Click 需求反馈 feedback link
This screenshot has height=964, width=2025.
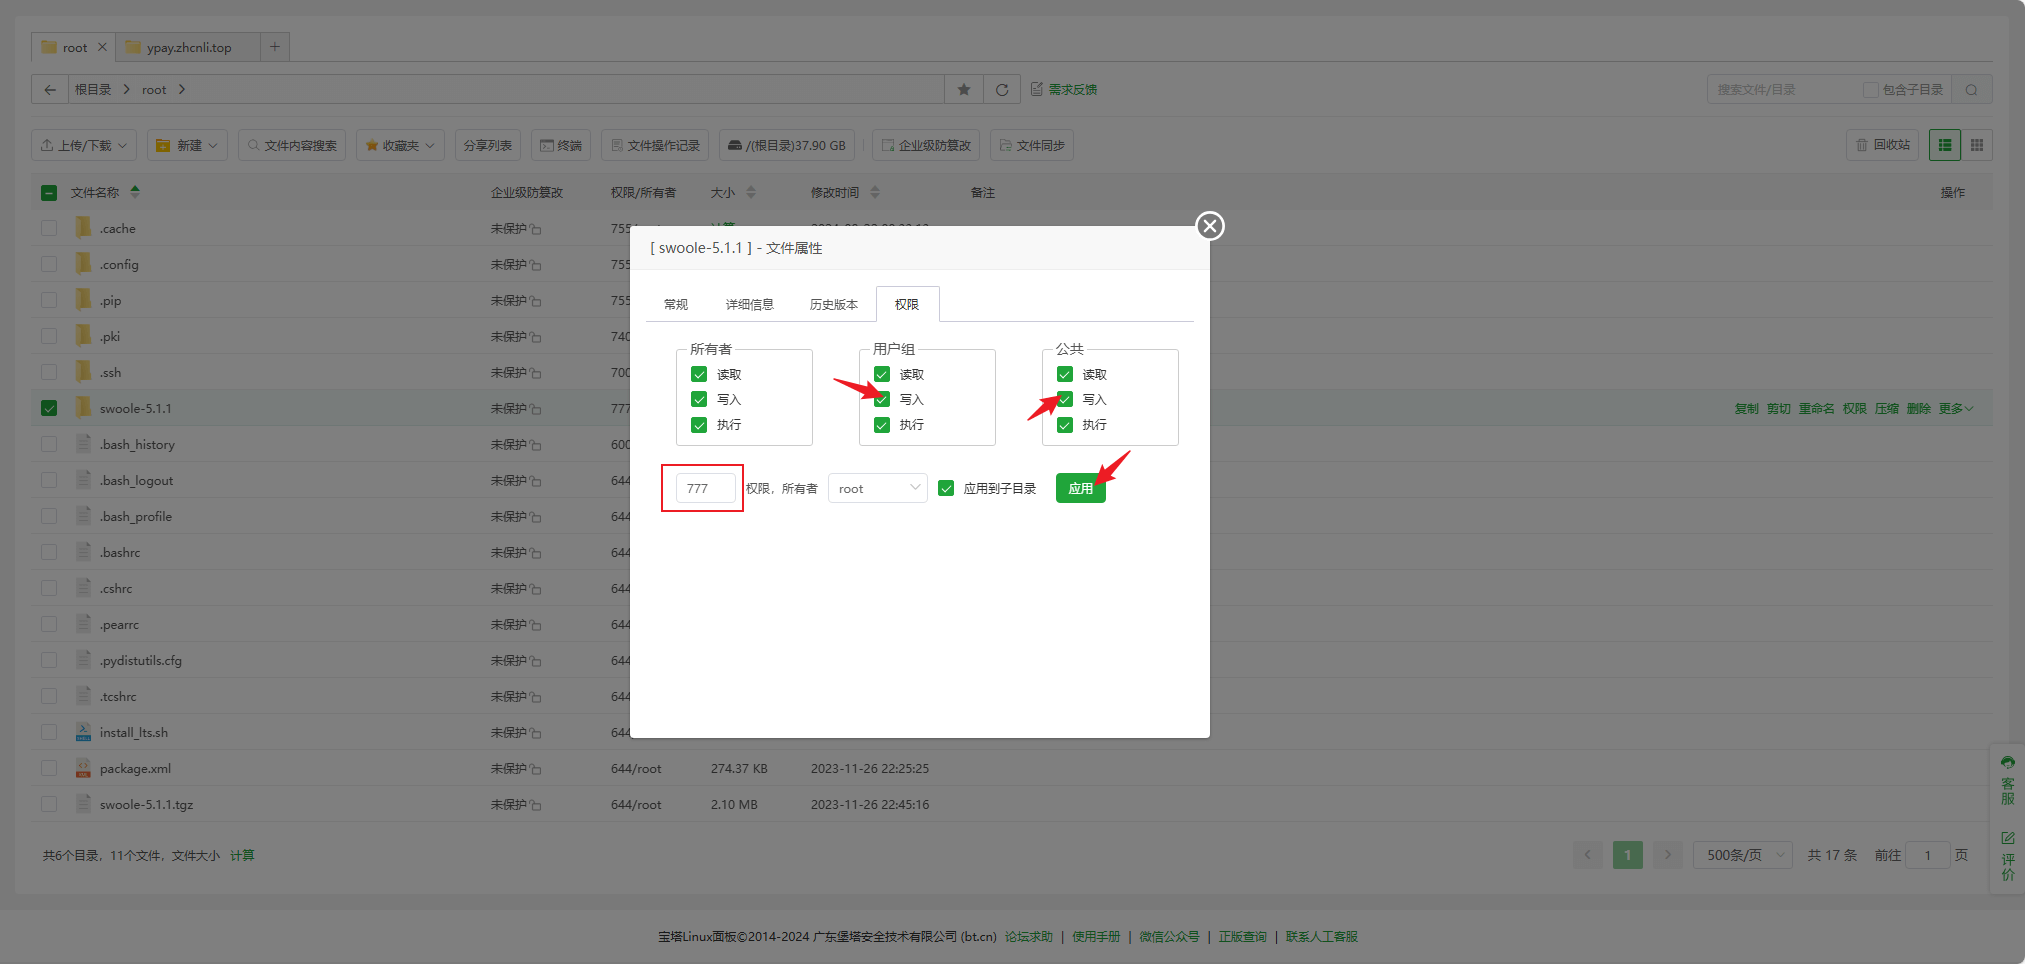[x=1064, y=89]
